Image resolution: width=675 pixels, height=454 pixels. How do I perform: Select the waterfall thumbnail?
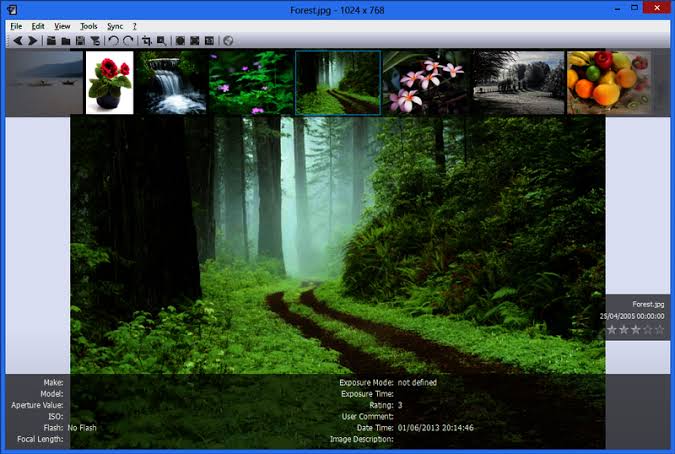pos(171,83)
